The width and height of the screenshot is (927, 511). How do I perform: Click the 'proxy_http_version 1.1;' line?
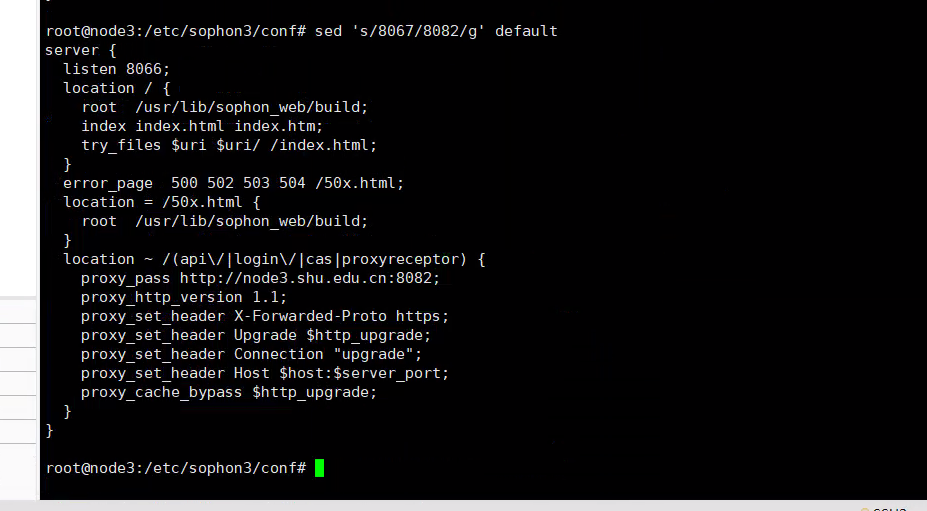click(184, 297)
